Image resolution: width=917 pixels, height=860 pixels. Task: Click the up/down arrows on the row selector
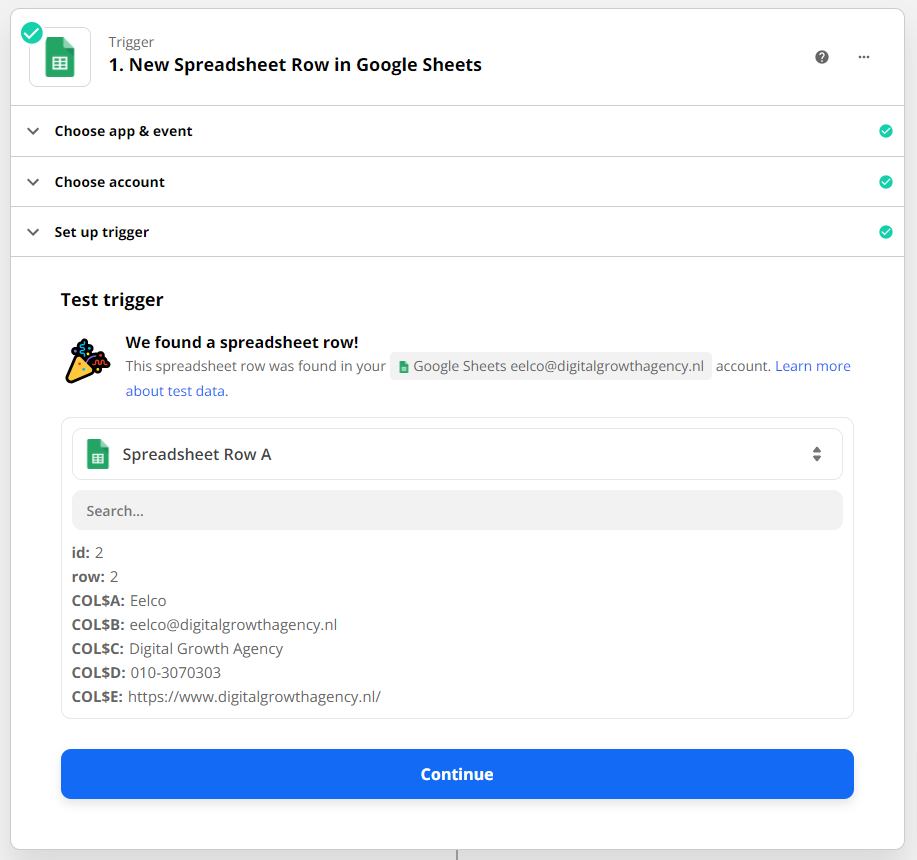tap(817, 454)
